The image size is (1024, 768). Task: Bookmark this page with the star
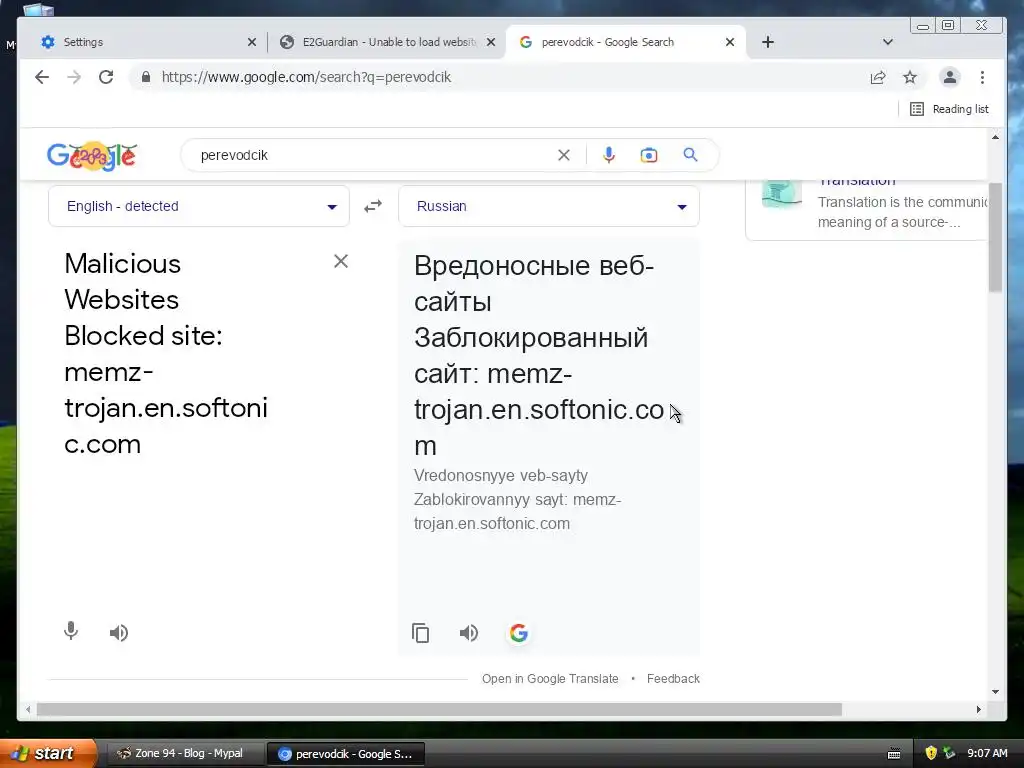coord(910,77)
